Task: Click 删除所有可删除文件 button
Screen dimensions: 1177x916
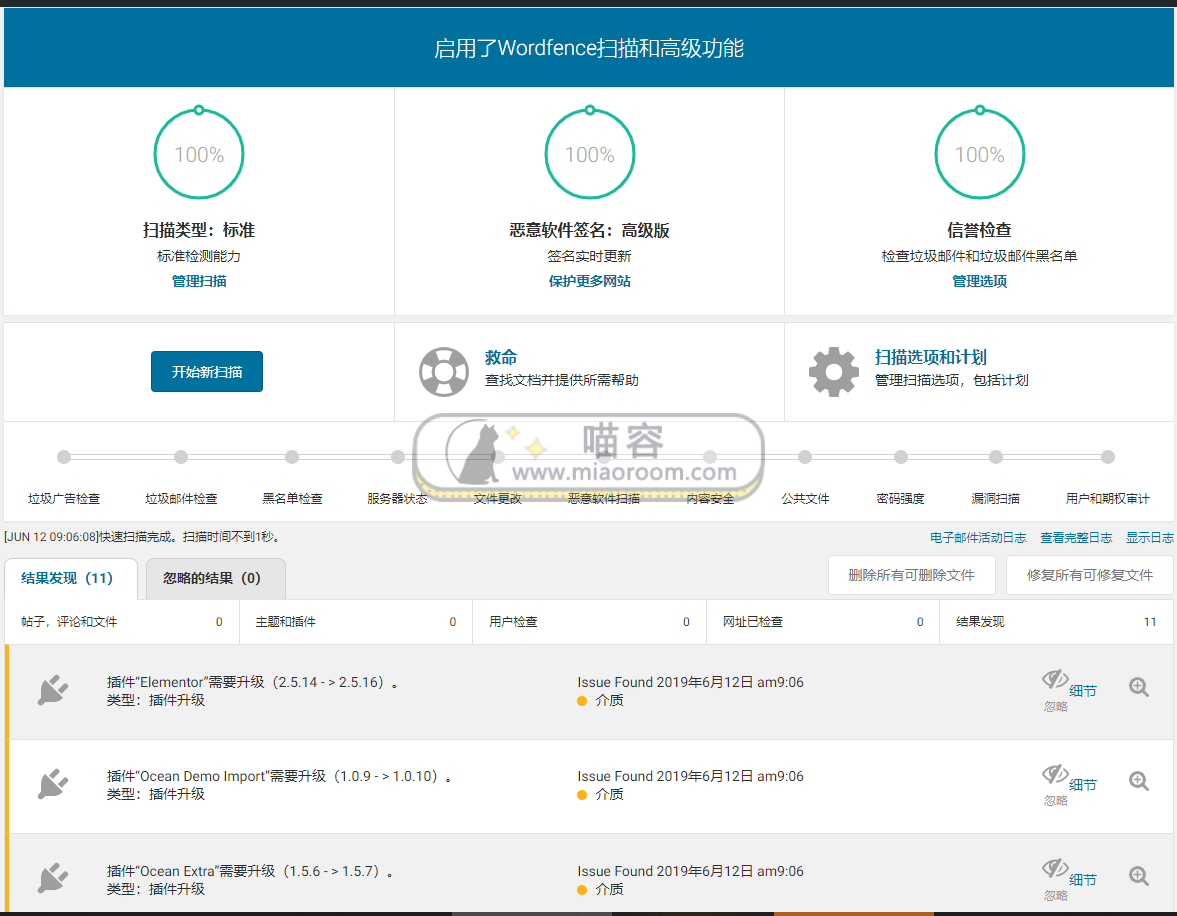Action: pos(911,575)
